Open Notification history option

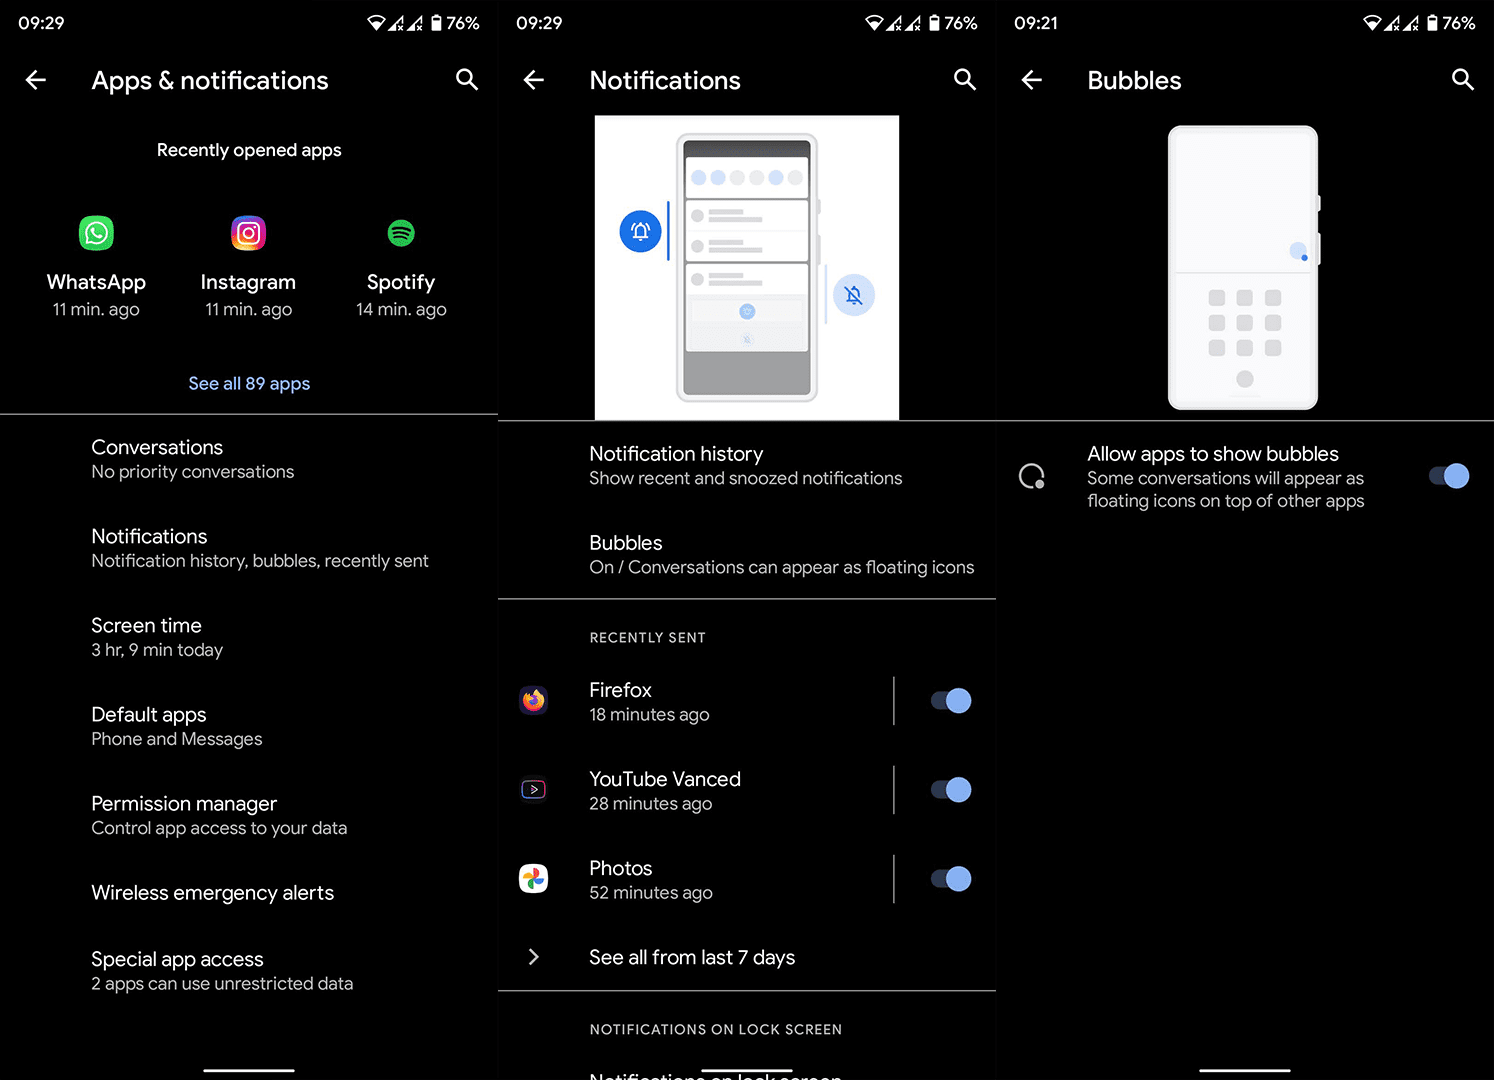[x=747, y=465]
